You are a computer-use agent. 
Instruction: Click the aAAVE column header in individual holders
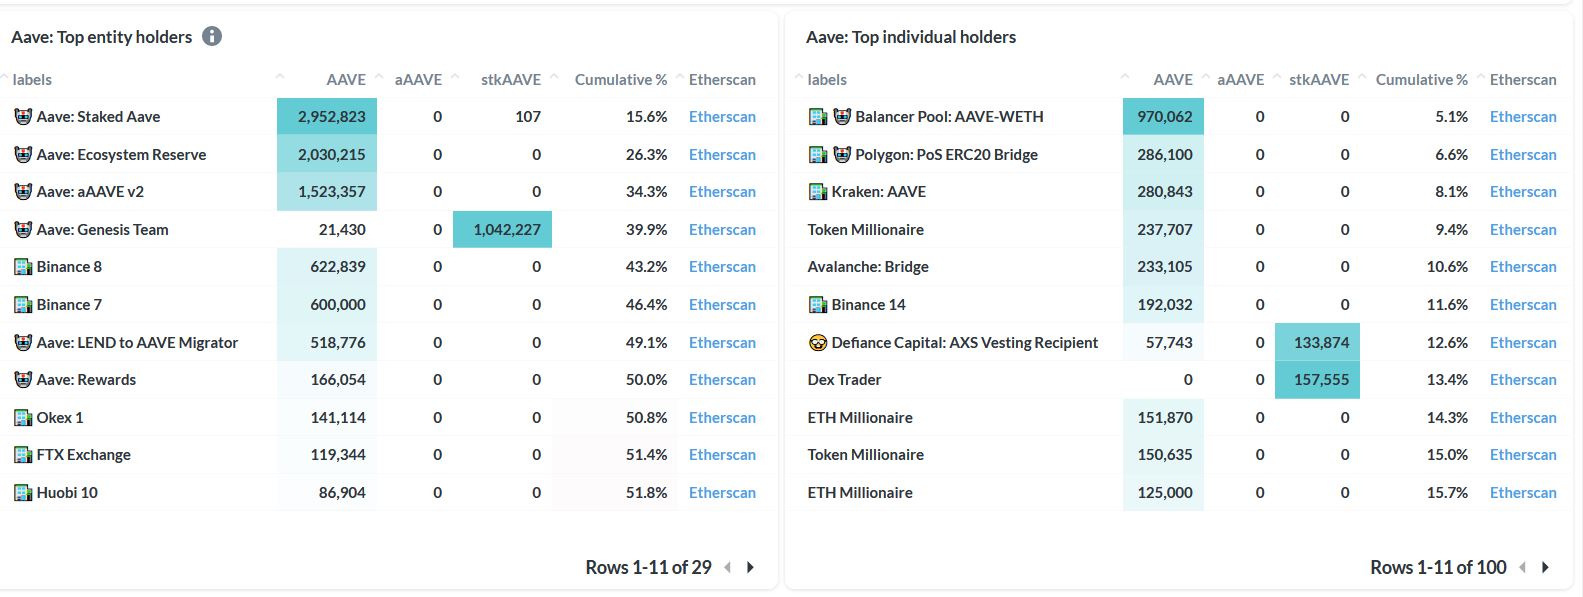[1241, 79]
